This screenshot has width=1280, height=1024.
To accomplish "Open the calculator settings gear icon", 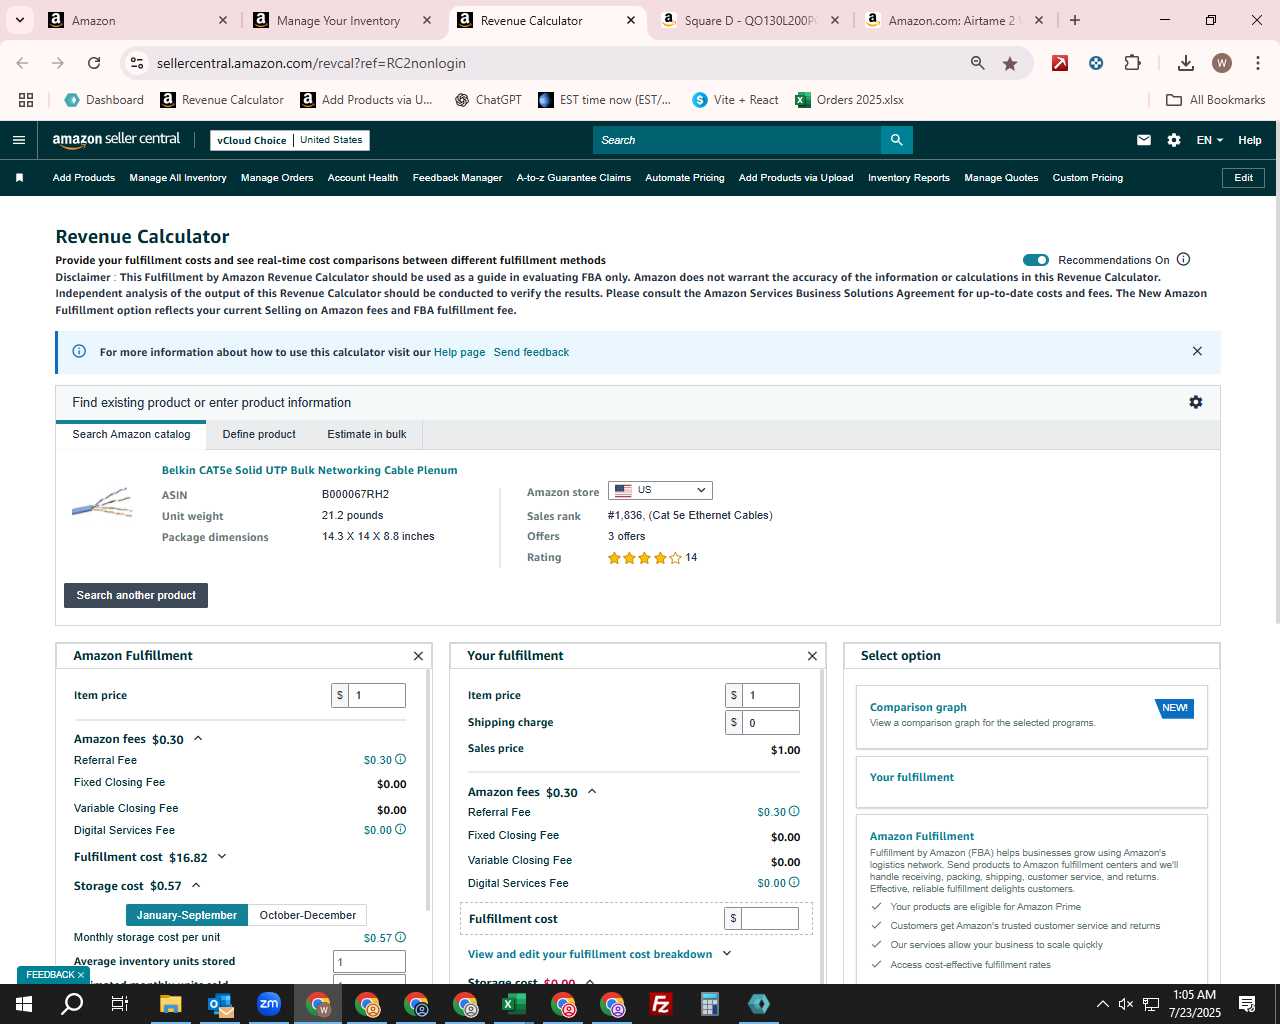I will 1195,402.
